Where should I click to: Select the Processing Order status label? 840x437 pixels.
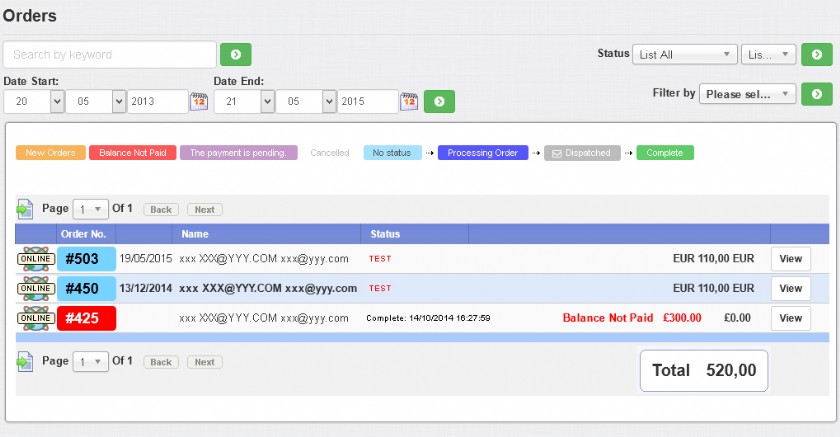click(x=483, y=153)
